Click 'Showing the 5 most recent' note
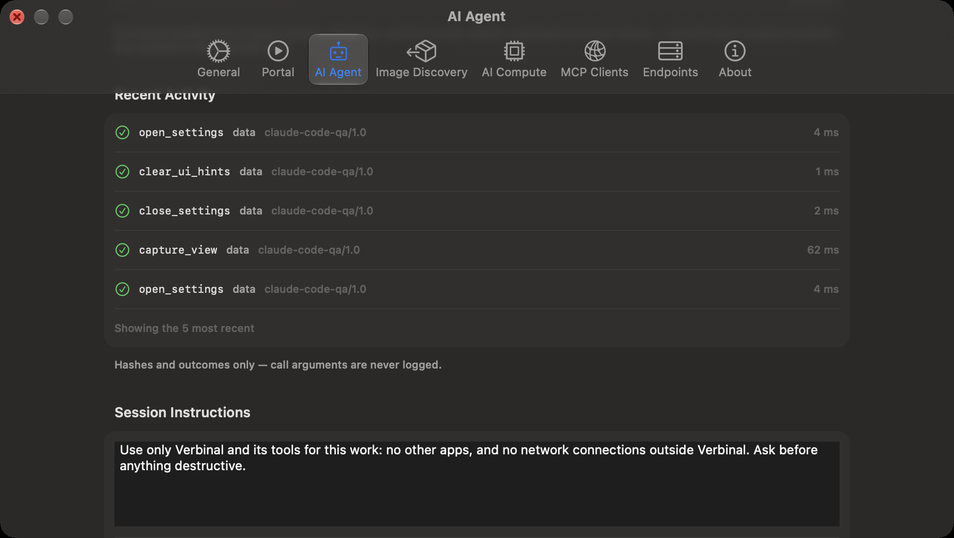Viewport: 954px width, 538px height. (x=184, y=328)
